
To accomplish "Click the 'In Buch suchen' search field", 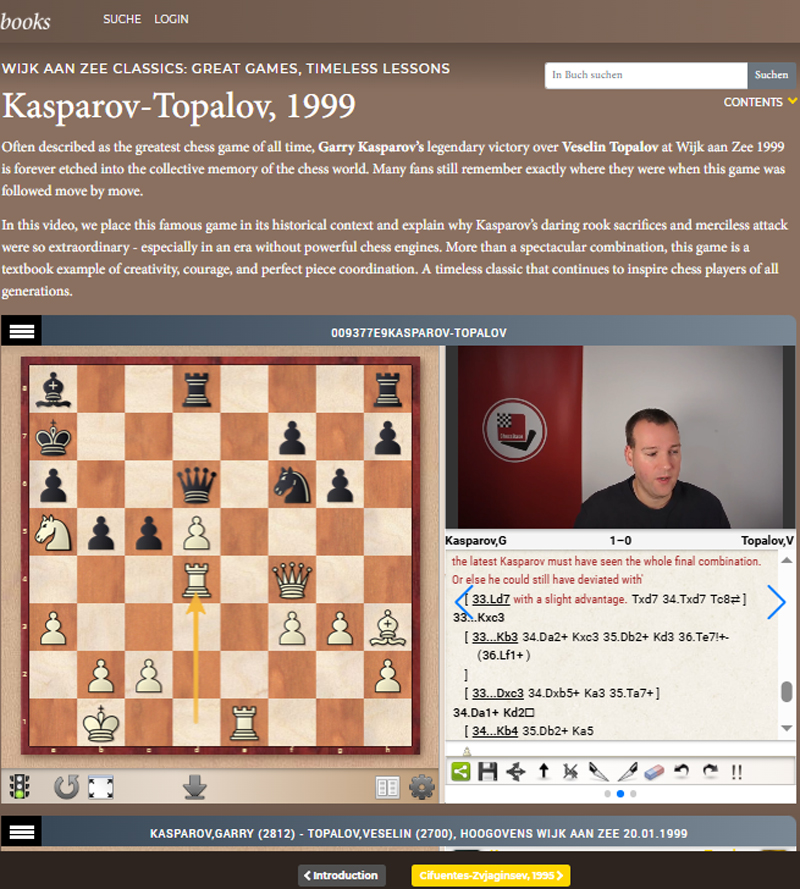I will click(x=646, y=75).
